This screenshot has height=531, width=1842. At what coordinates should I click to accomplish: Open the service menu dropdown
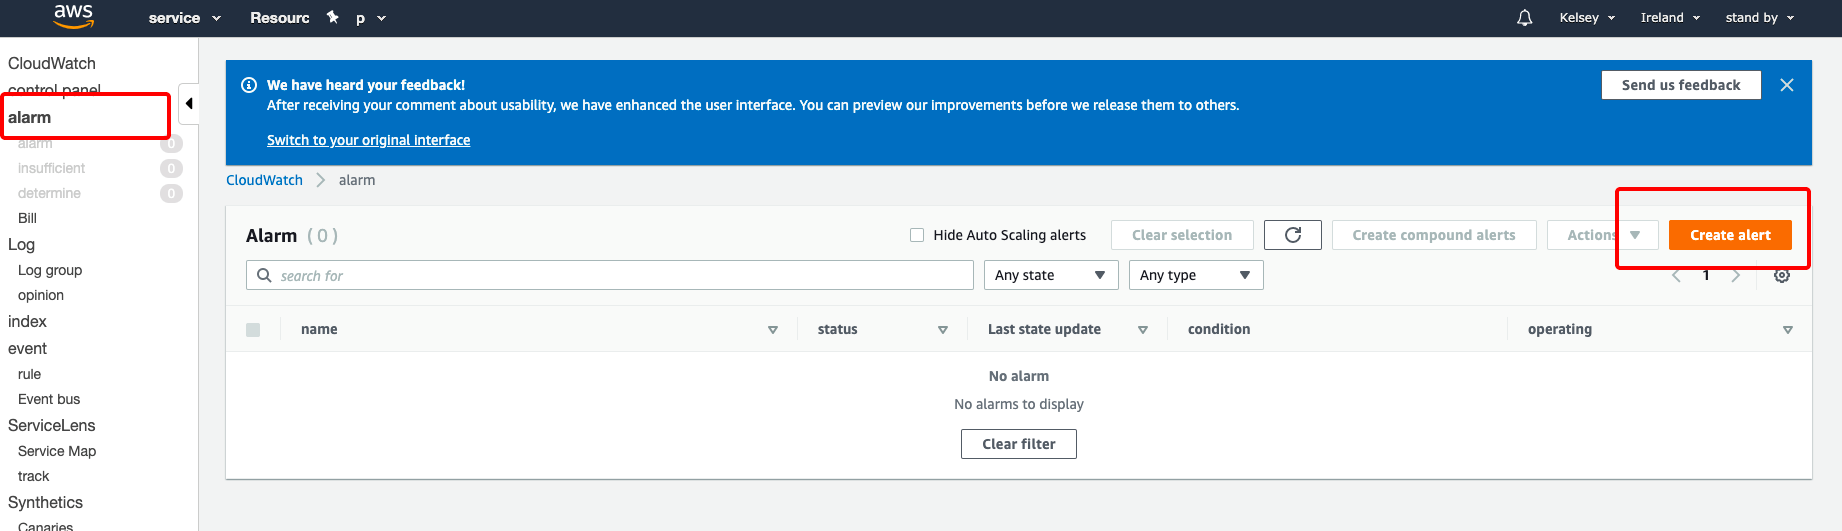185,18
